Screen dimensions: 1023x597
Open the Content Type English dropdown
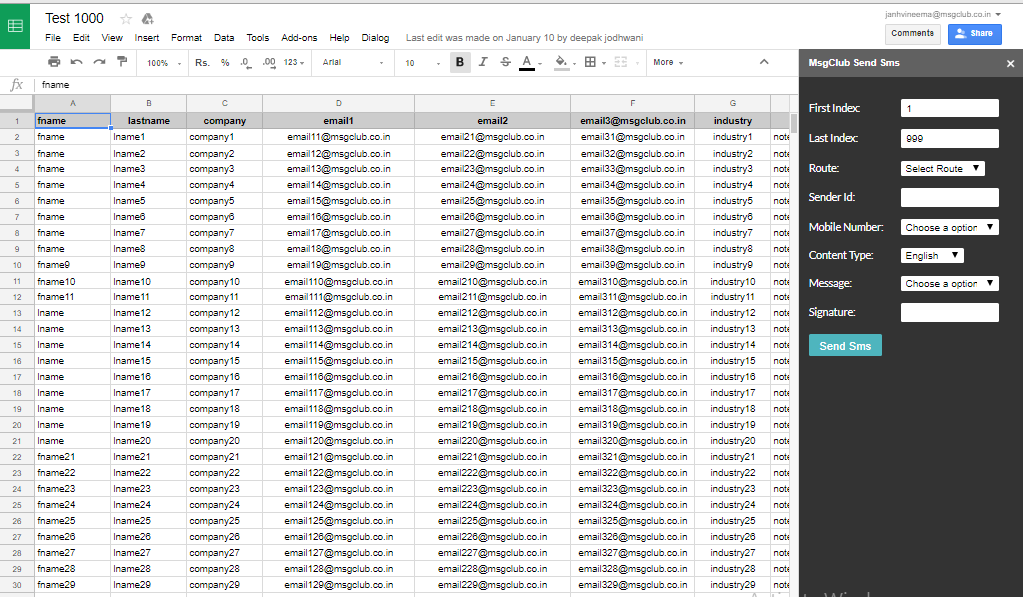pyautogui.click(x=932, y=256)
